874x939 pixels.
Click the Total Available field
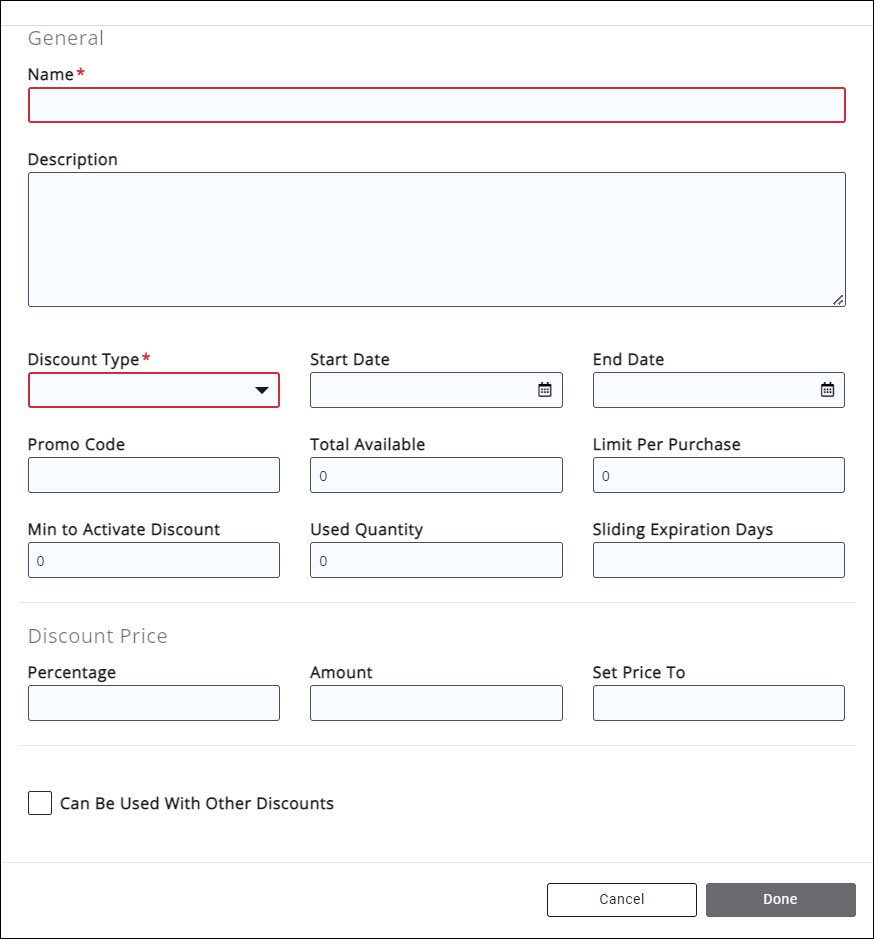436,475
